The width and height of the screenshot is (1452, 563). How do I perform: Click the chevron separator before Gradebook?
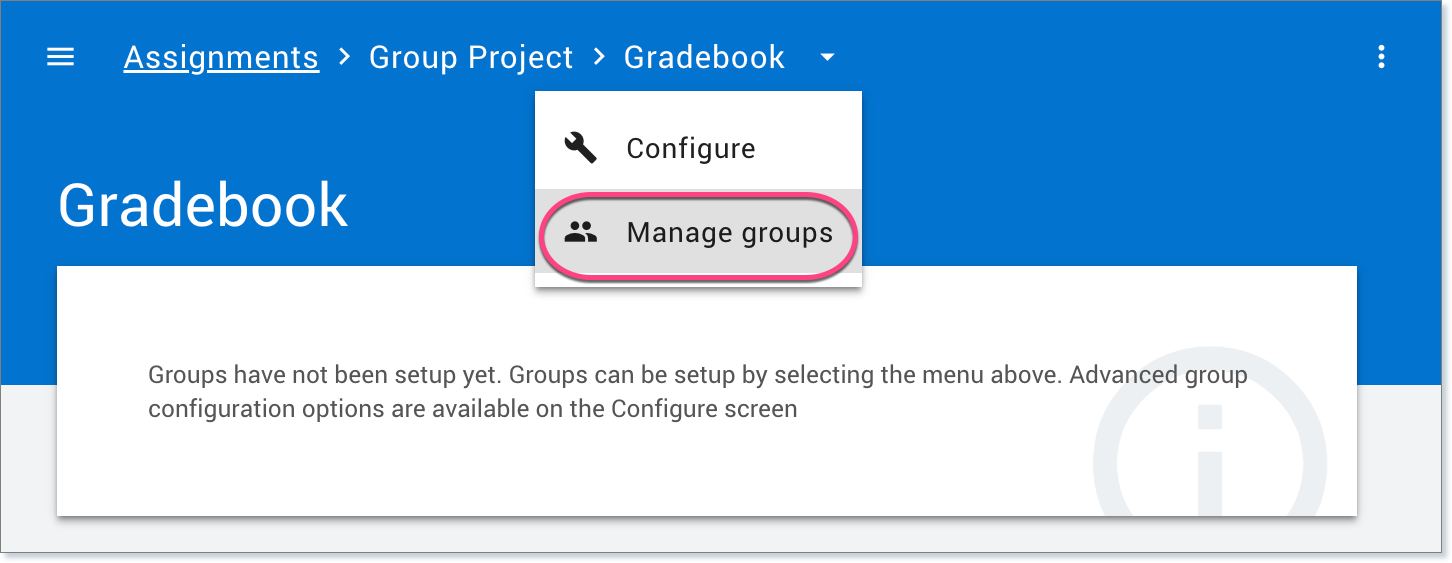[599, 57]
